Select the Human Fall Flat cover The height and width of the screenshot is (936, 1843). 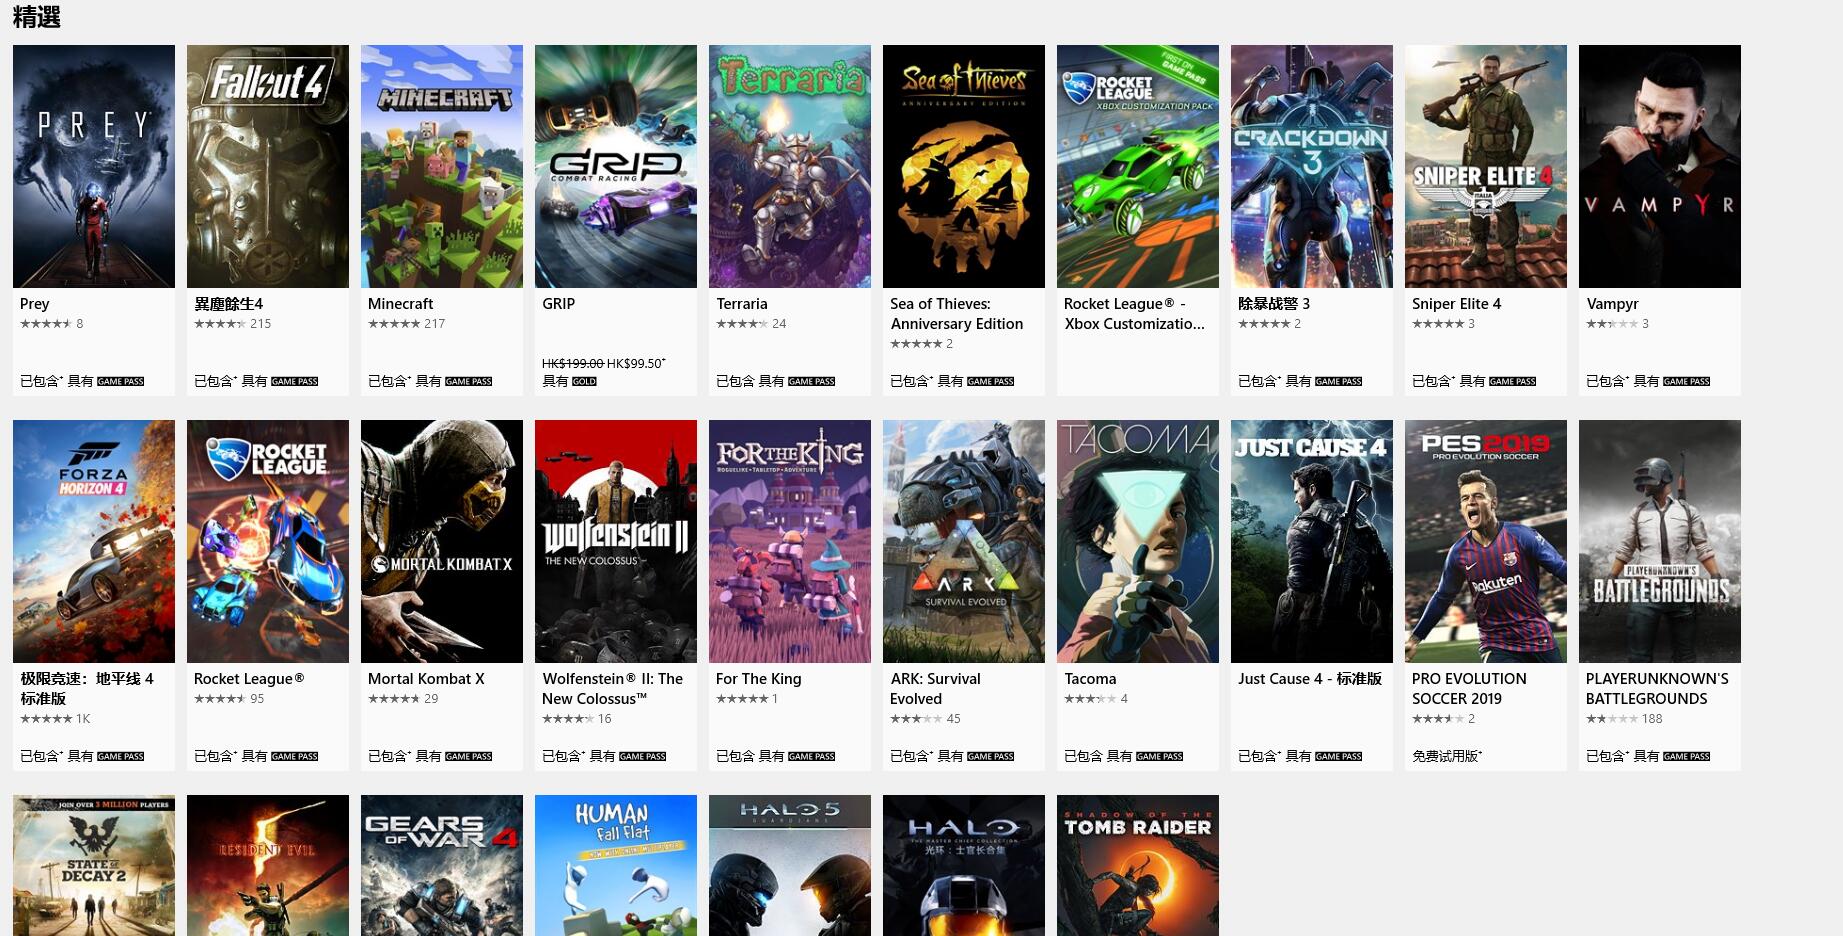(x=616, y=866)
